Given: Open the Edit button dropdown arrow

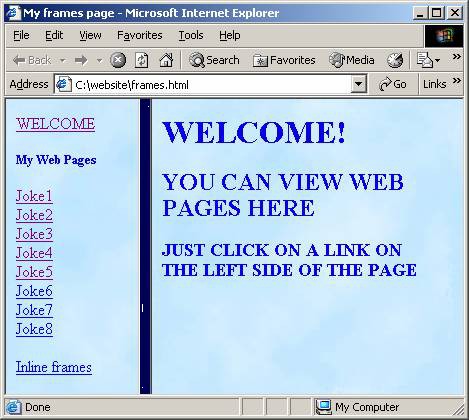Looking at the screenshot, I should click(437, 61).
